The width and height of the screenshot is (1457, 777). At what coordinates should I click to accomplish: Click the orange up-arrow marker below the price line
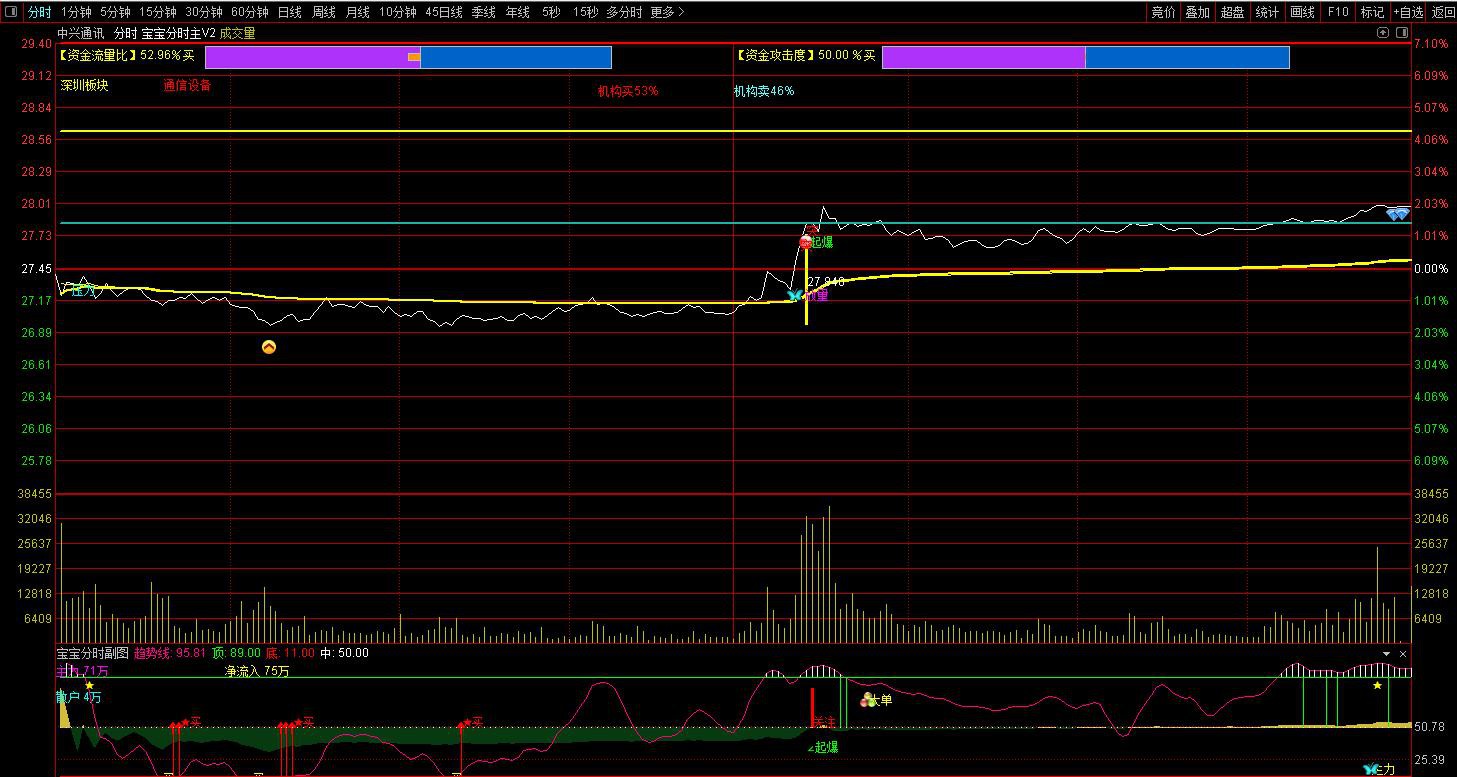point(268,347)
